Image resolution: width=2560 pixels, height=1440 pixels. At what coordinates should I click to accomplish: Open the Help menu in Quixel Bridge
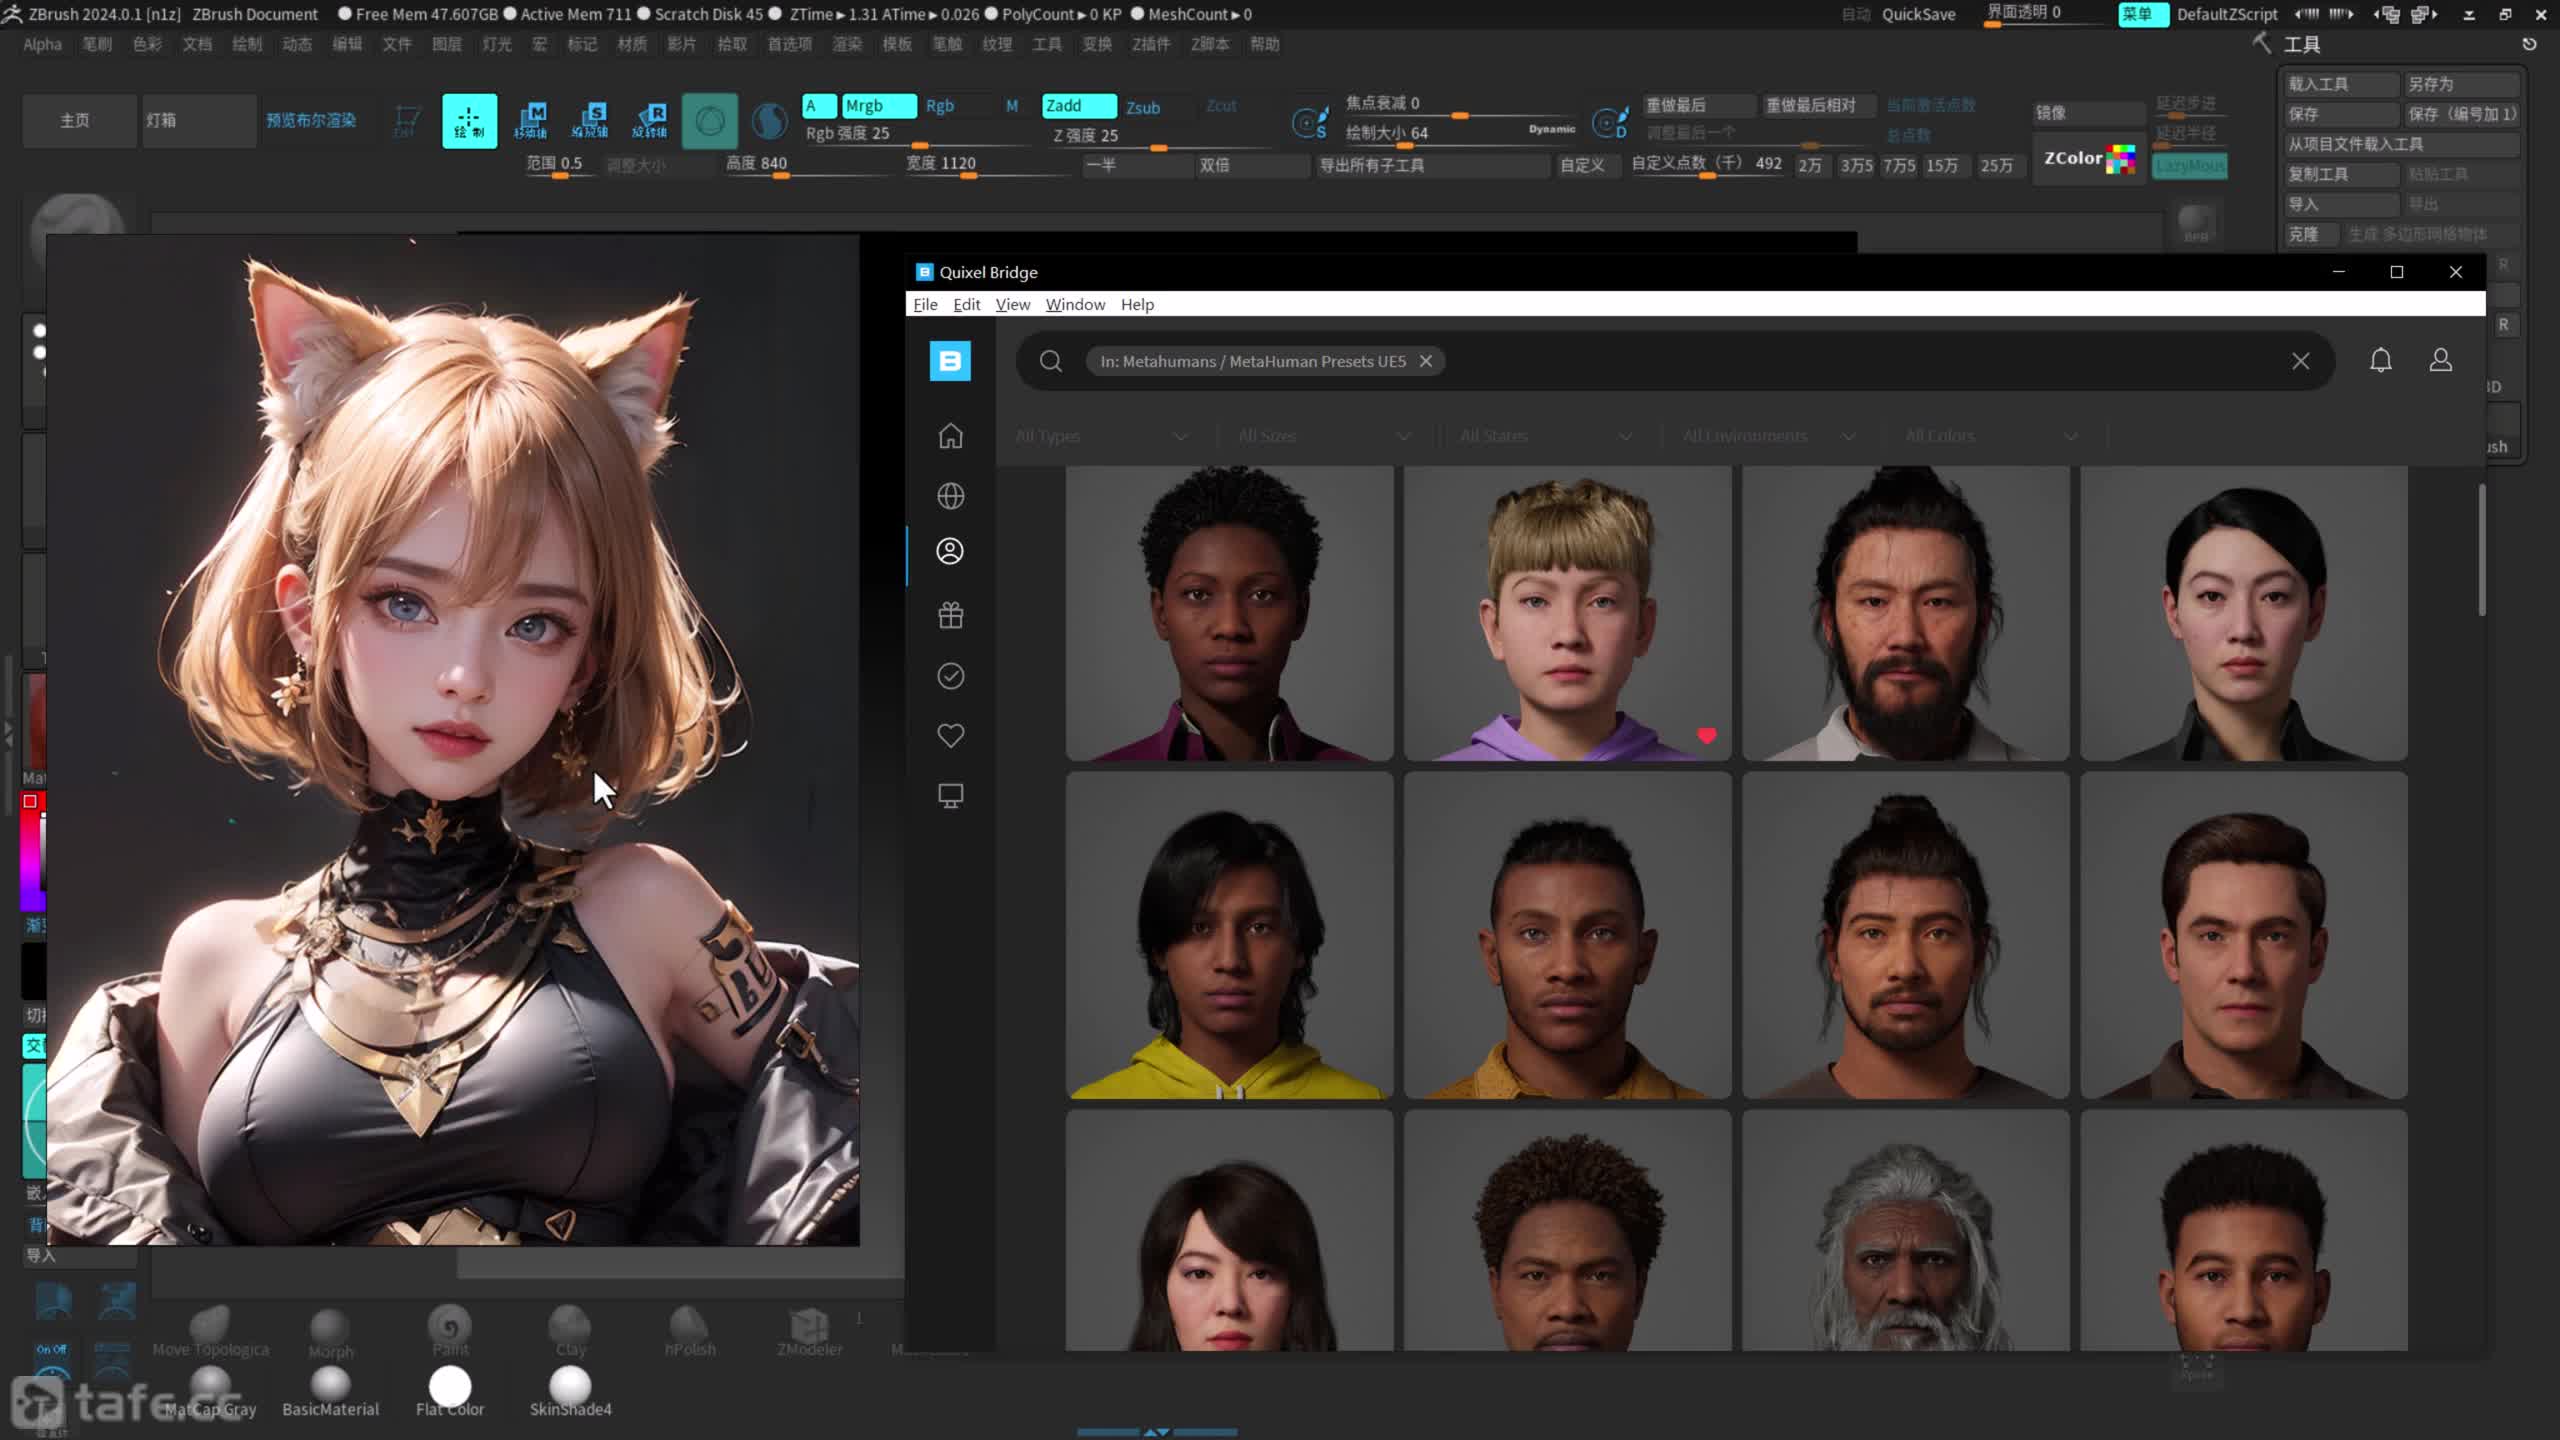pyautogui.click(x=1137, y=304)
